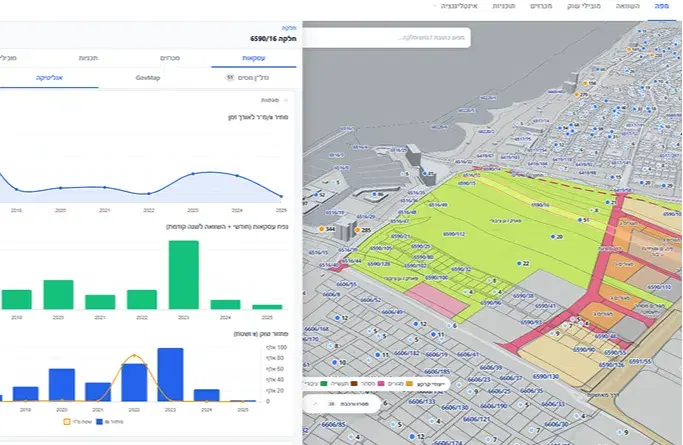Click the 2020 green transactions bar
This screenshot has width=683, height=445.
click(58, 294)
